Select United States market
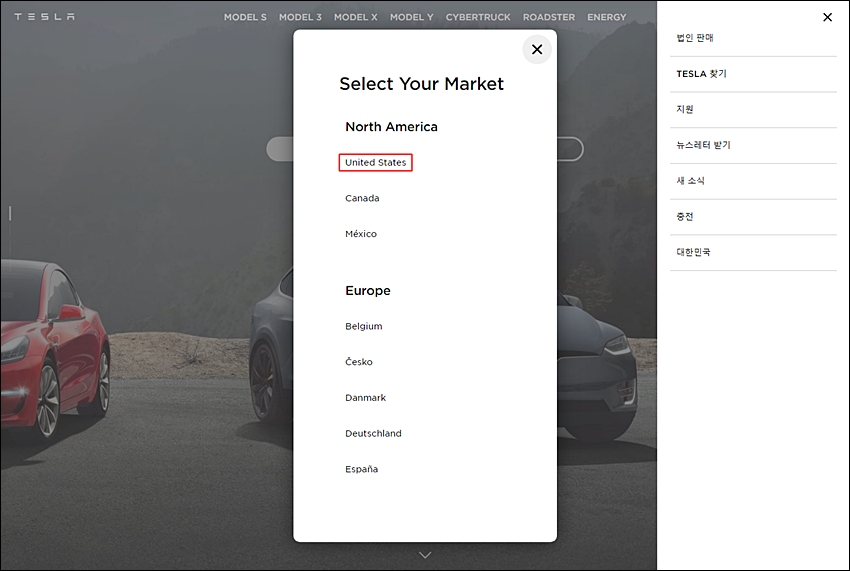The height and width of the screenshot is (571, 850). pyautogui.click(x=376, y=162)
